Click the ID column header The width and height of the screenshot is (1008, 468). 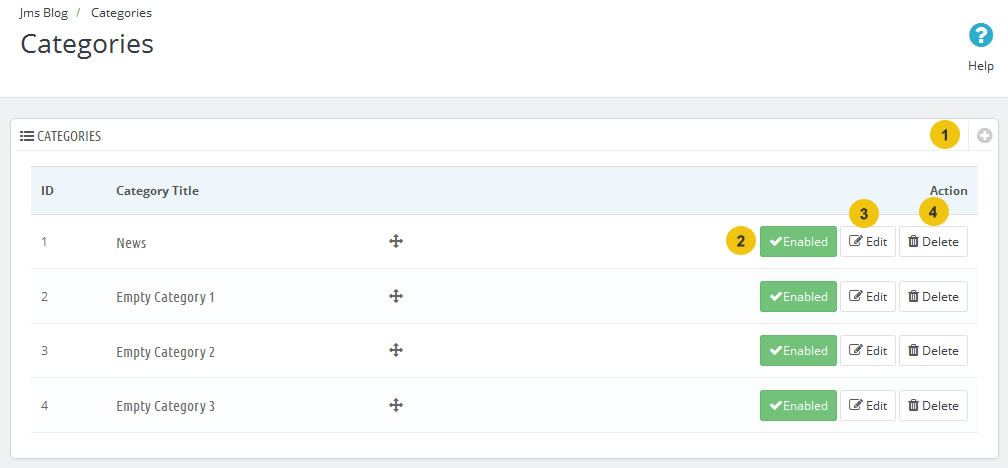(47, 191)
